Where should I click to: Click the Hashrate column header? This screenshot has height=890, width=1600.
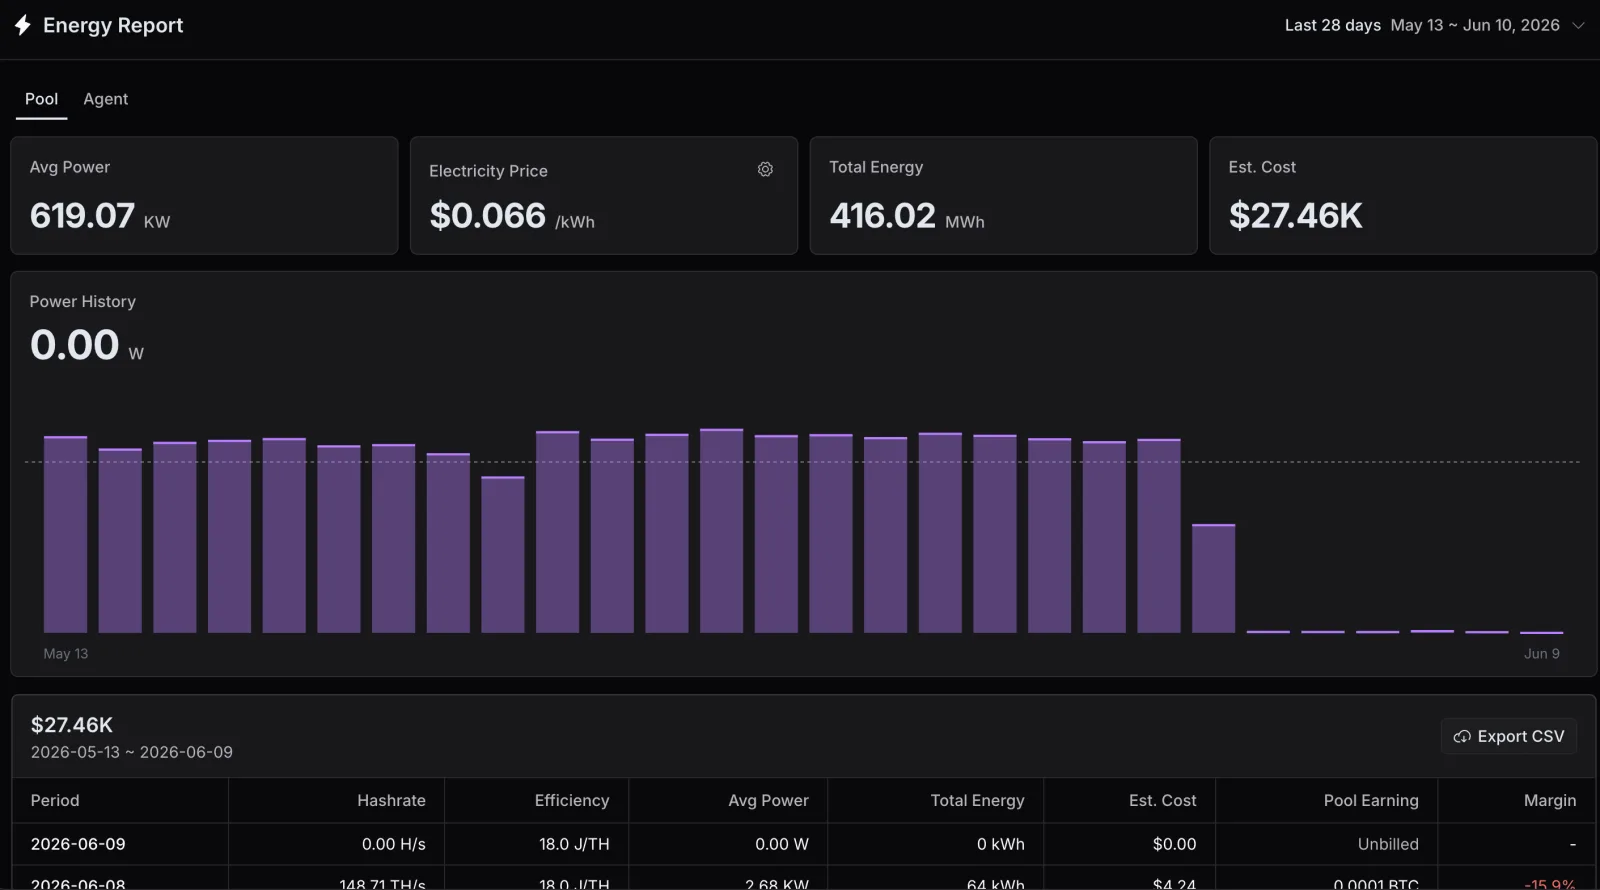pyautogui.click(x=391, y=800)
